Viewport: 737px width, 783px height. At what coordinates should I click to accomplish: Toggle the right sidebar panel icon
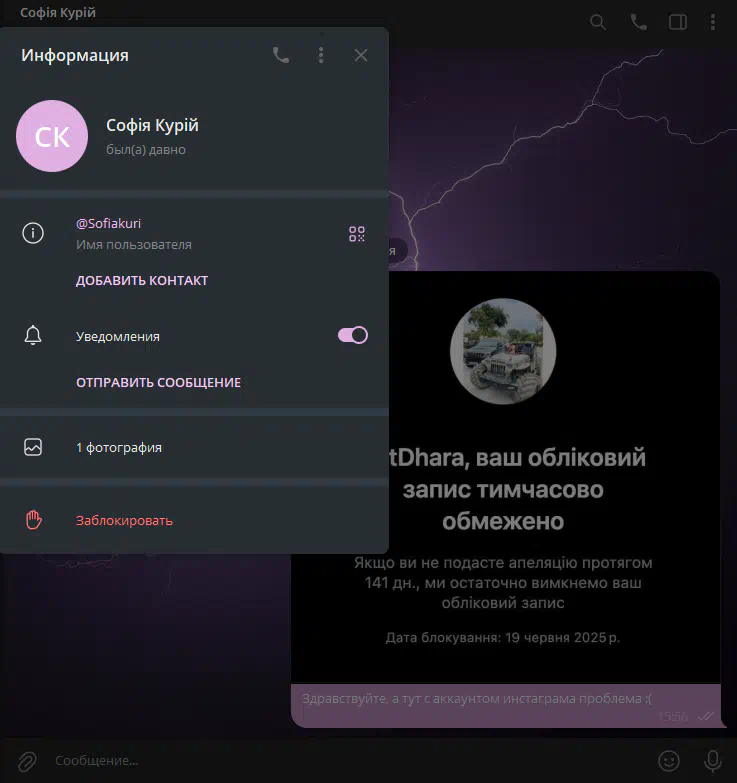(x=678, y=22)
